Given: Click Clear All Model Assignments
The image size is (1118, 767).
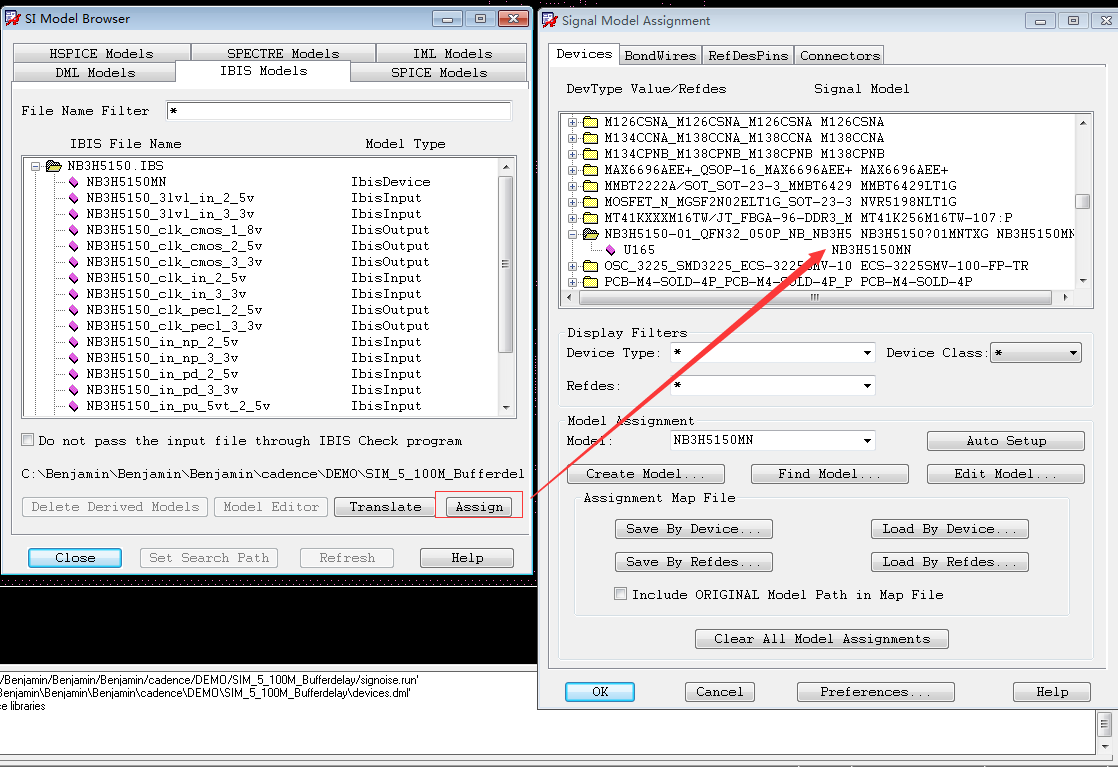Looking at the screenshot, I should point(821,639).
